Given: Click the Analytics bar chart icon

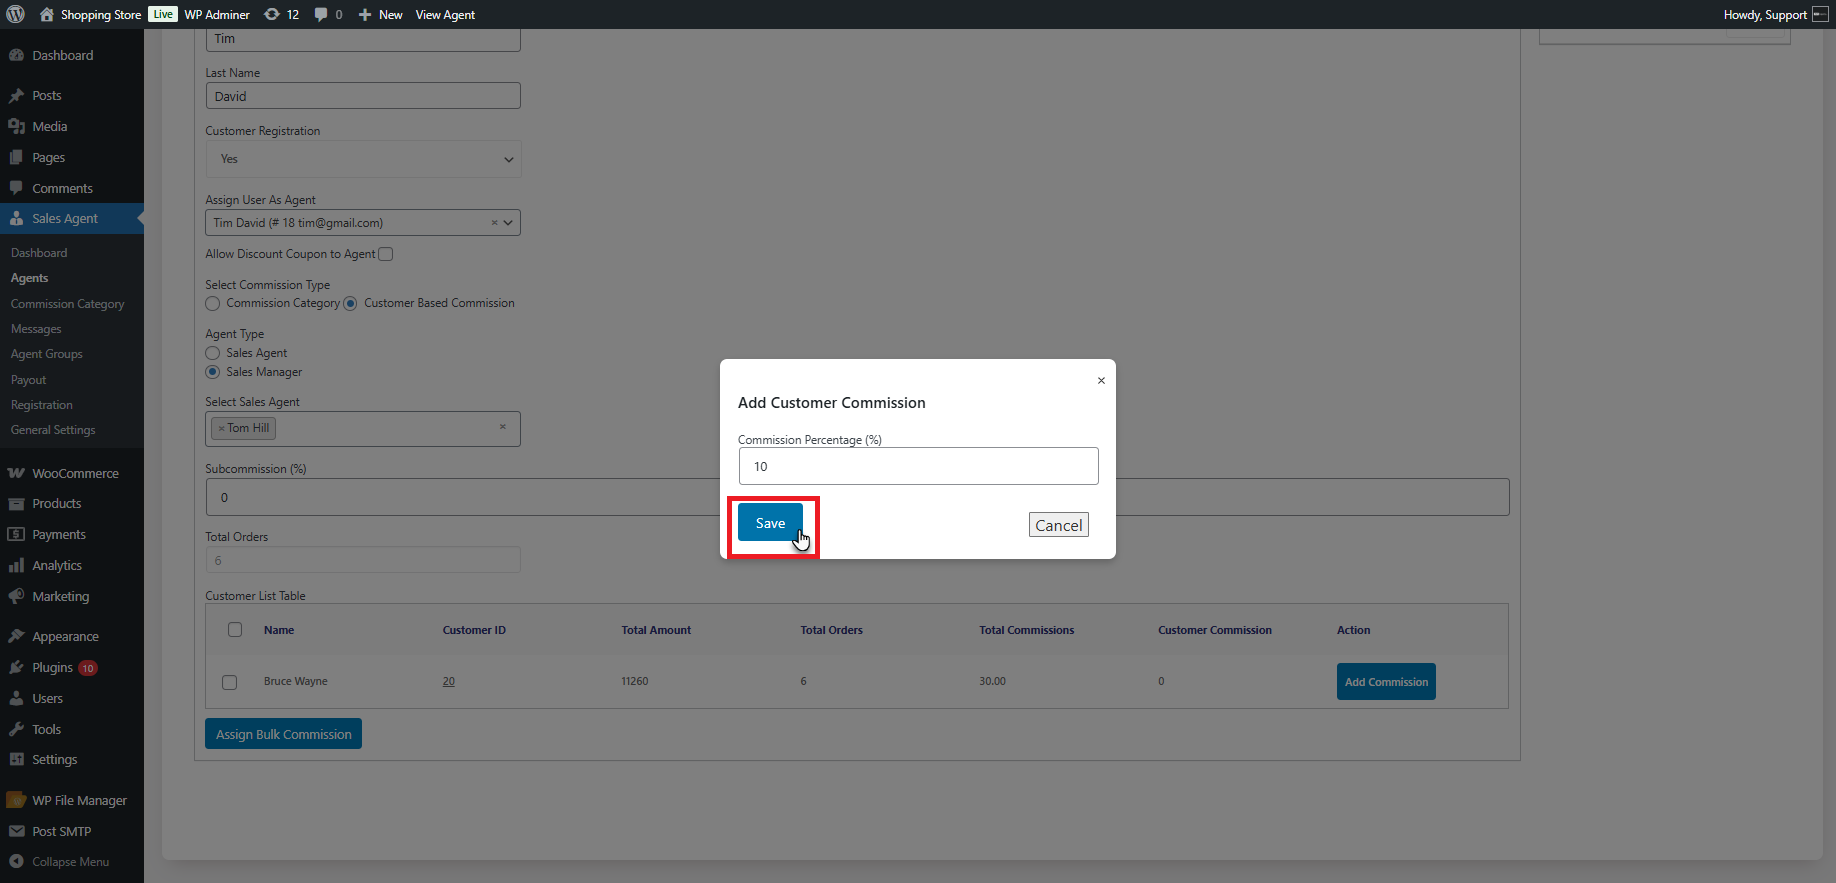Looking at the screenshot, I should (16, 565).
